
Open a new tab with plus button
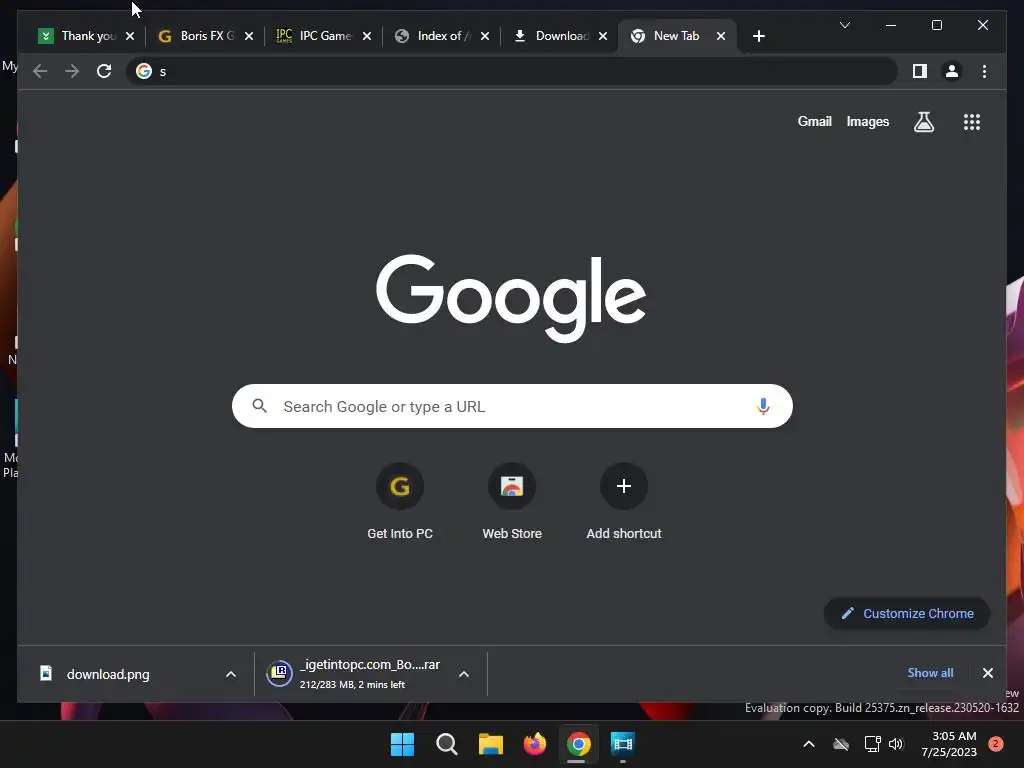[758, 36]
